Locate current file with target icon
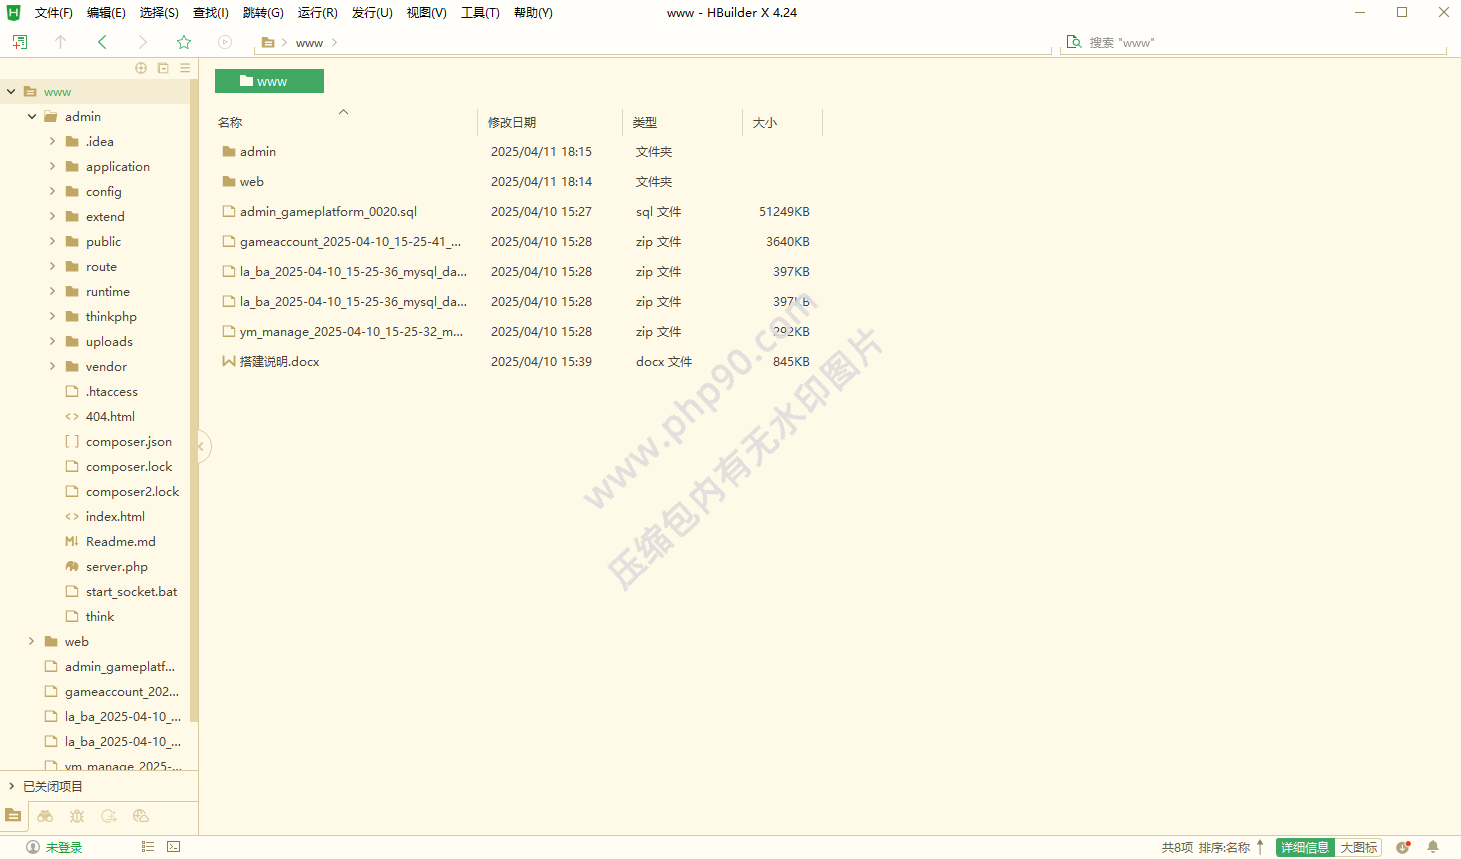 (141, 68)
